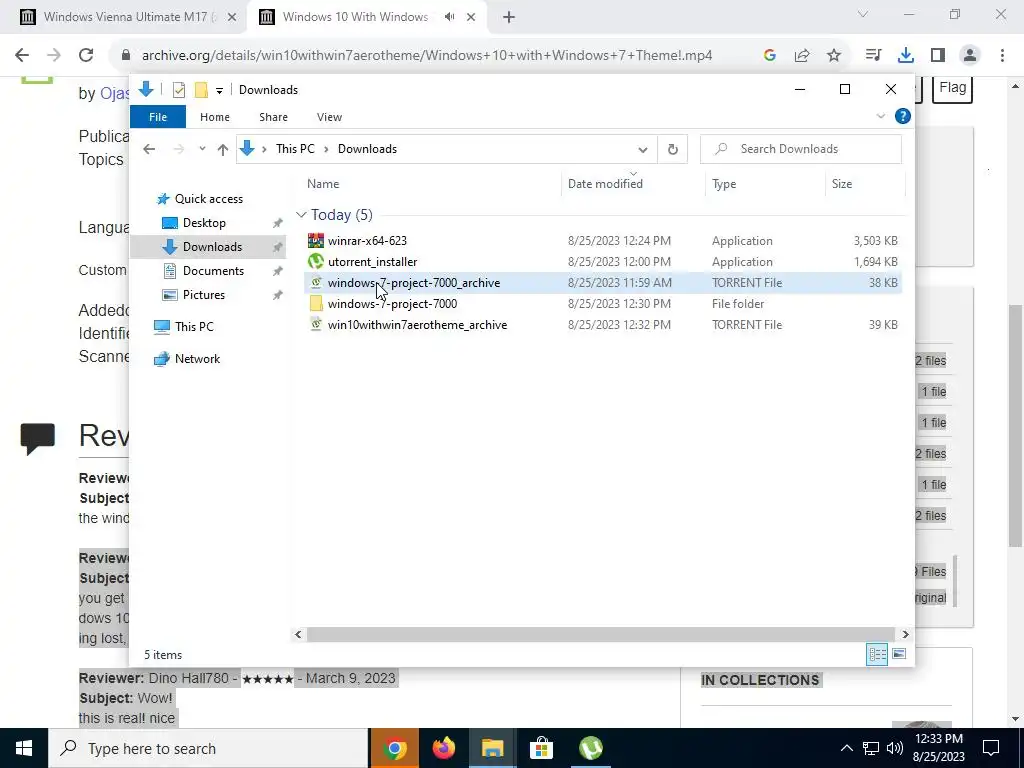Open the Share ribbon tab
The width and height of the screenshot is (1024, 768).
pos(273,117)
